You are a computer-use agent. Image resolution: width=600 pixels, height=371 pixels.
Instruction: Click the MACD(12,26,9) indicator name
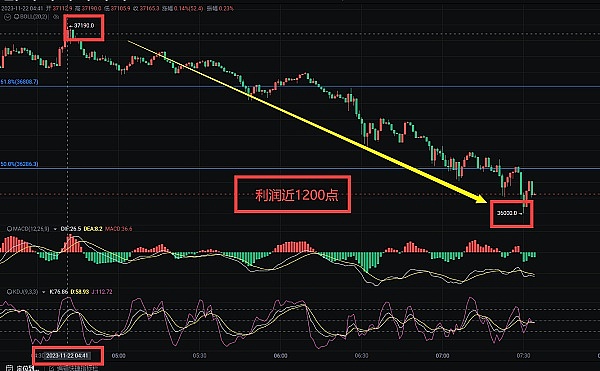click(31, 229)
